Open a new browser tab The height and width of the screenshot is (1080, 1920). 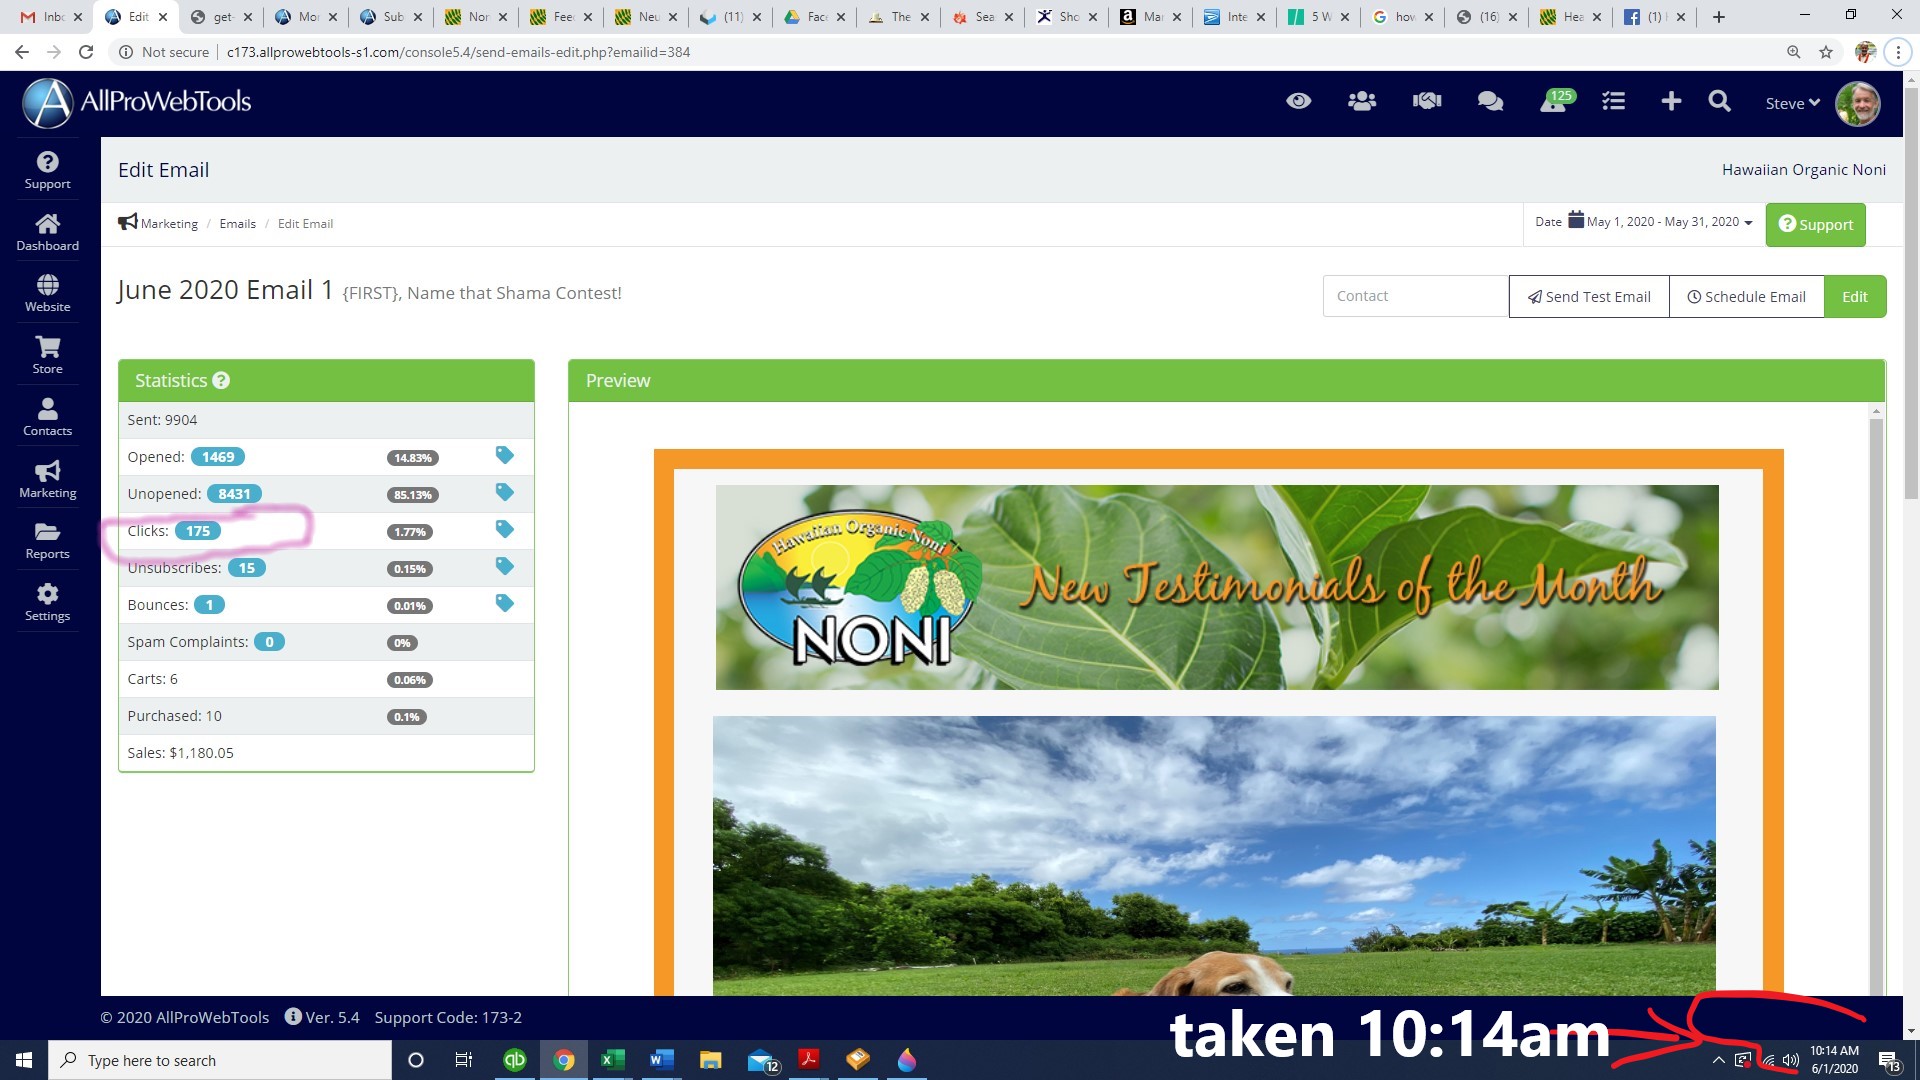[x=1719, y=17]
